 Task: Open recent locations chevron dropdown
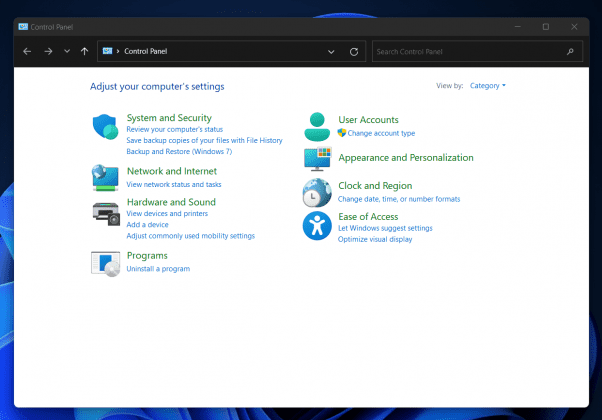point(66,51)
